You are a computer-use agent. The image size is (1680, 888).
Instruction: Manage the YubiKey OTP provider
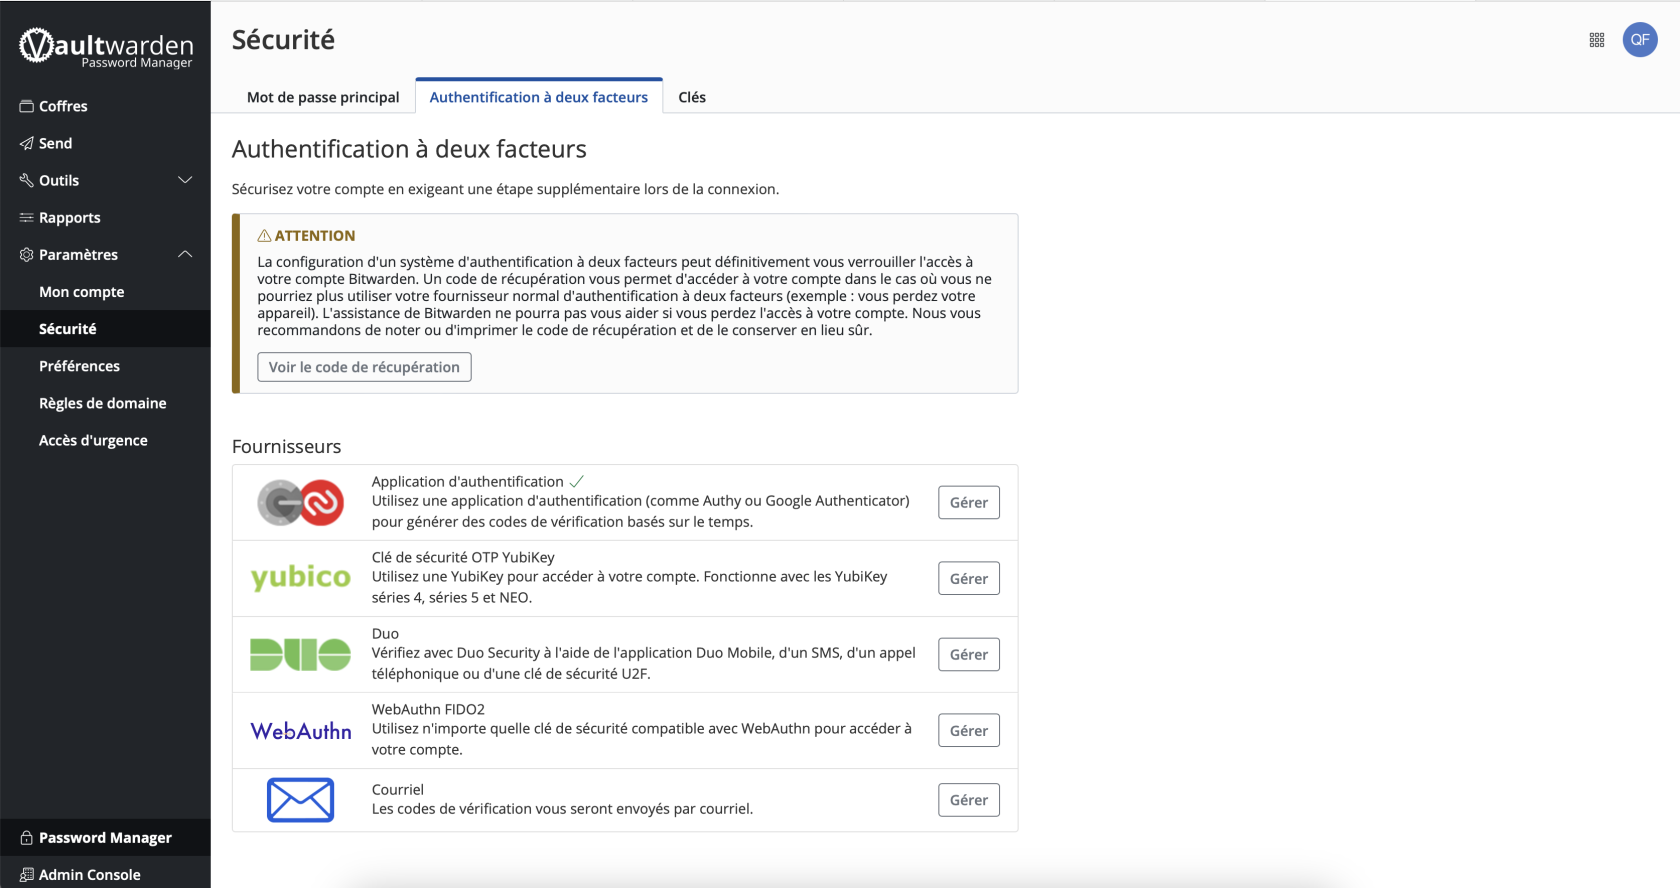tap(968, 579)
